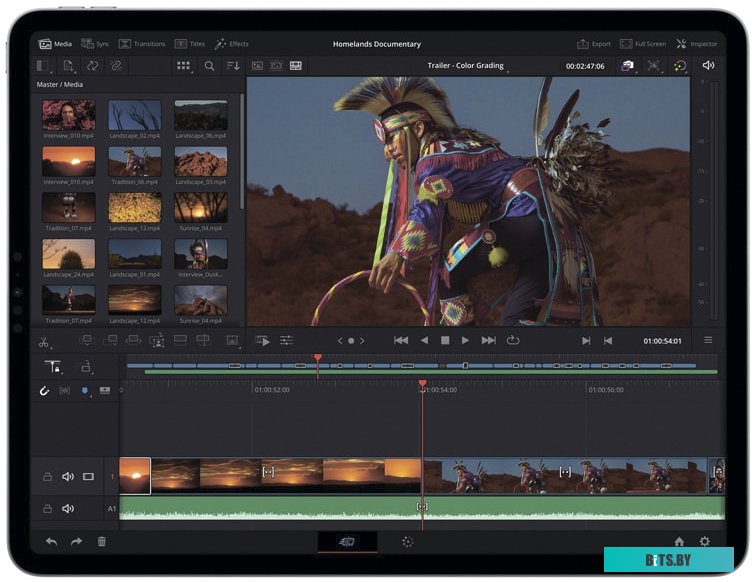Mute the viewer audio speaker icon

(x=708, y=66)
